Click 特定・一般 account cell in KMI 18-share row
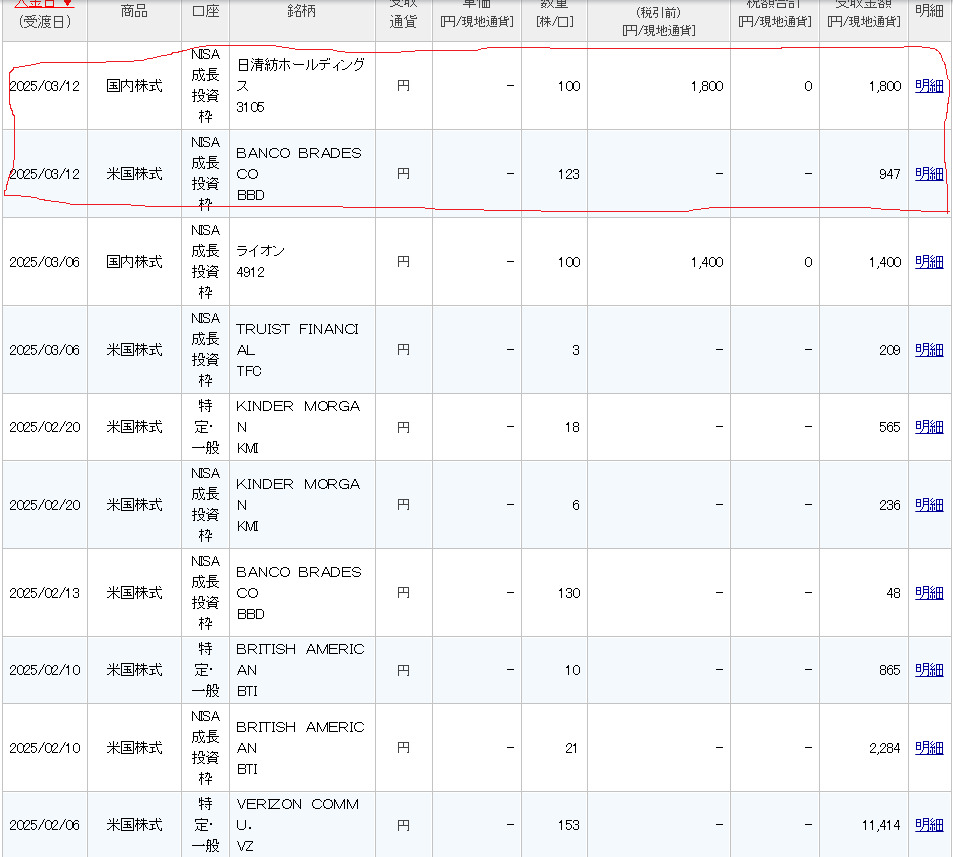The height and width of the screenshot is (857, 953). point(205,427)
